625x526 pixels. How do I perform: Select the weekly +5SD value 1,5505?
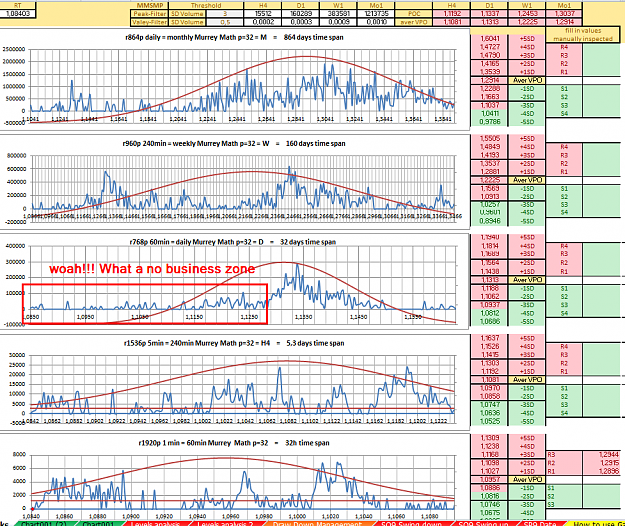489,138
